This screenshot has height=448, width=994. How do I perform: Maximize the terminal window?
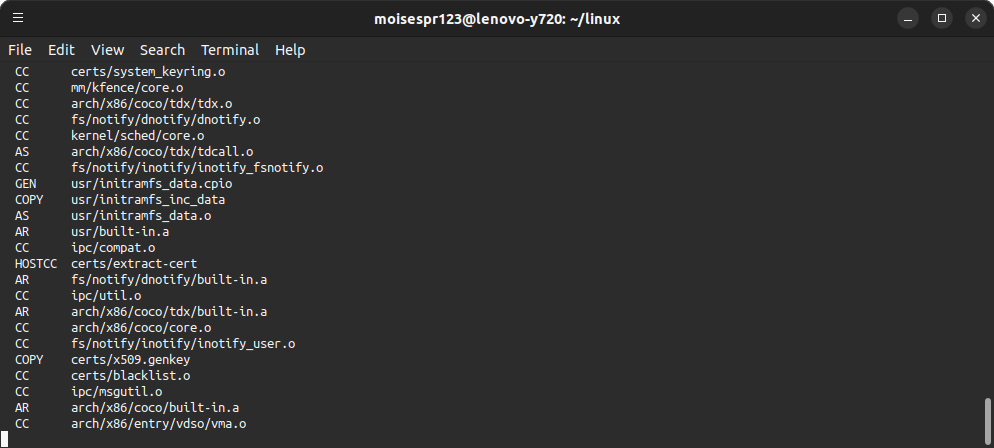942,18
